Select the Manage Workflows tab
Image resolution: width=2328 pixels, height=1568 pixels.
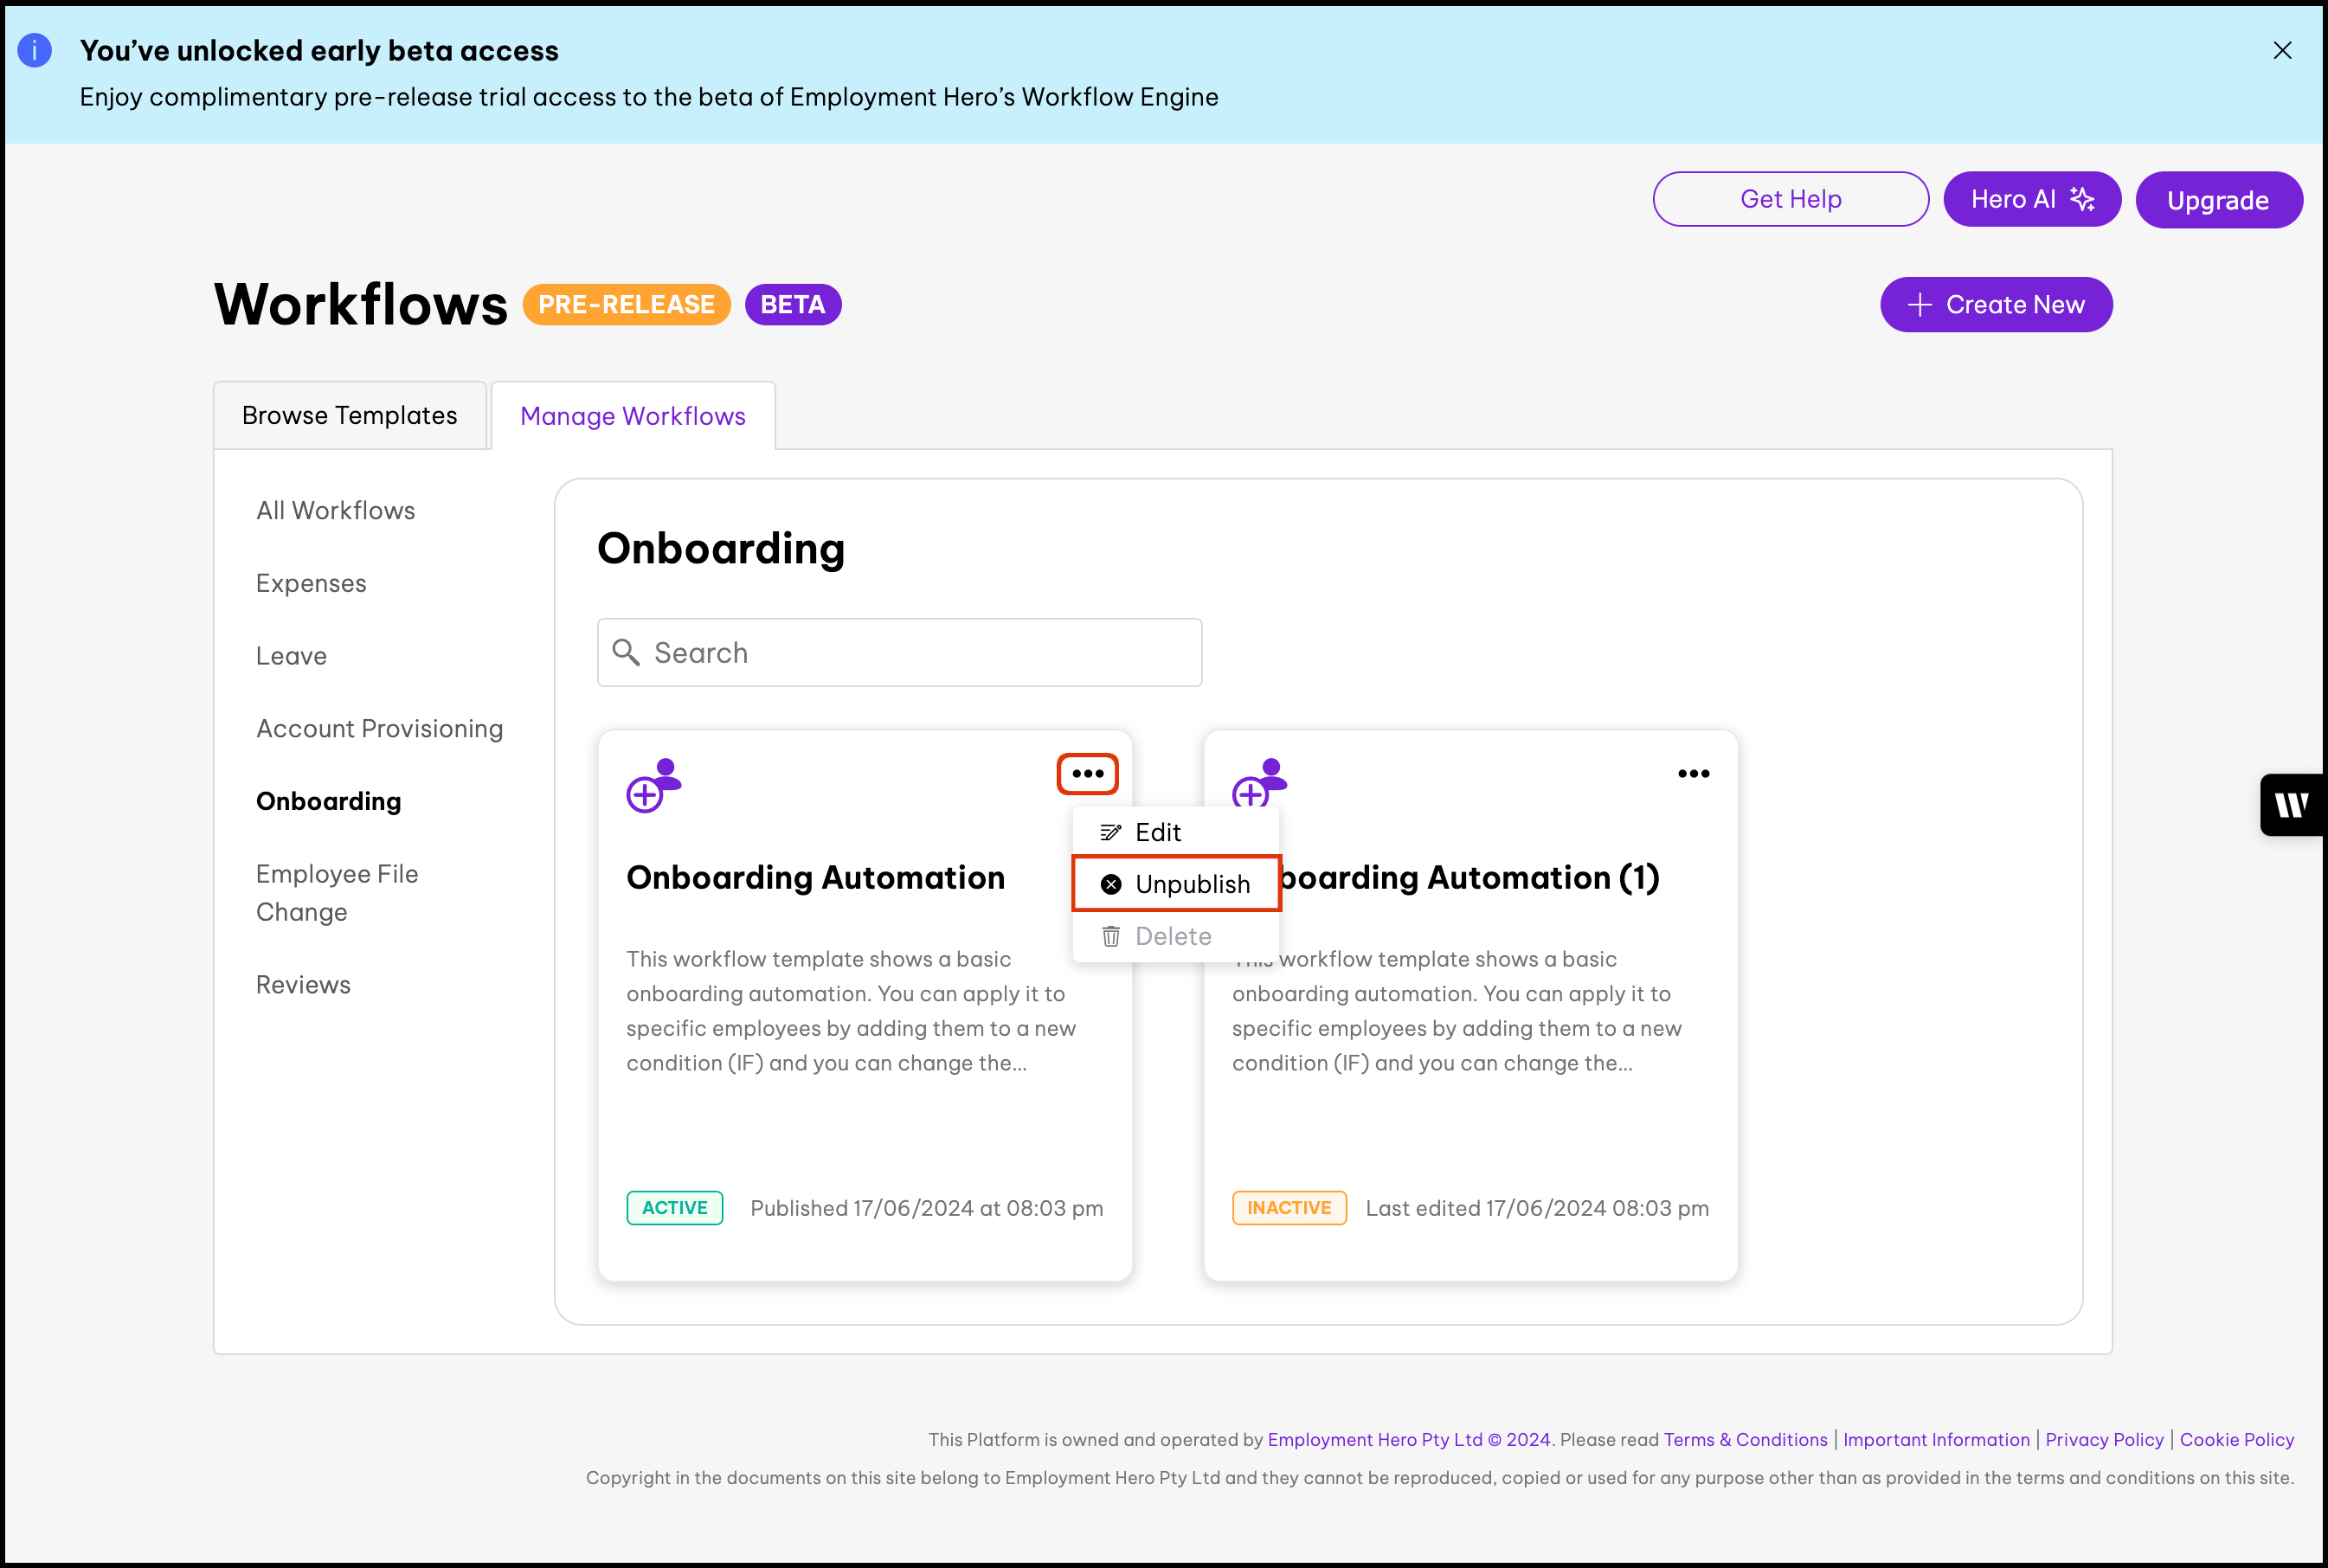(632, 416)
